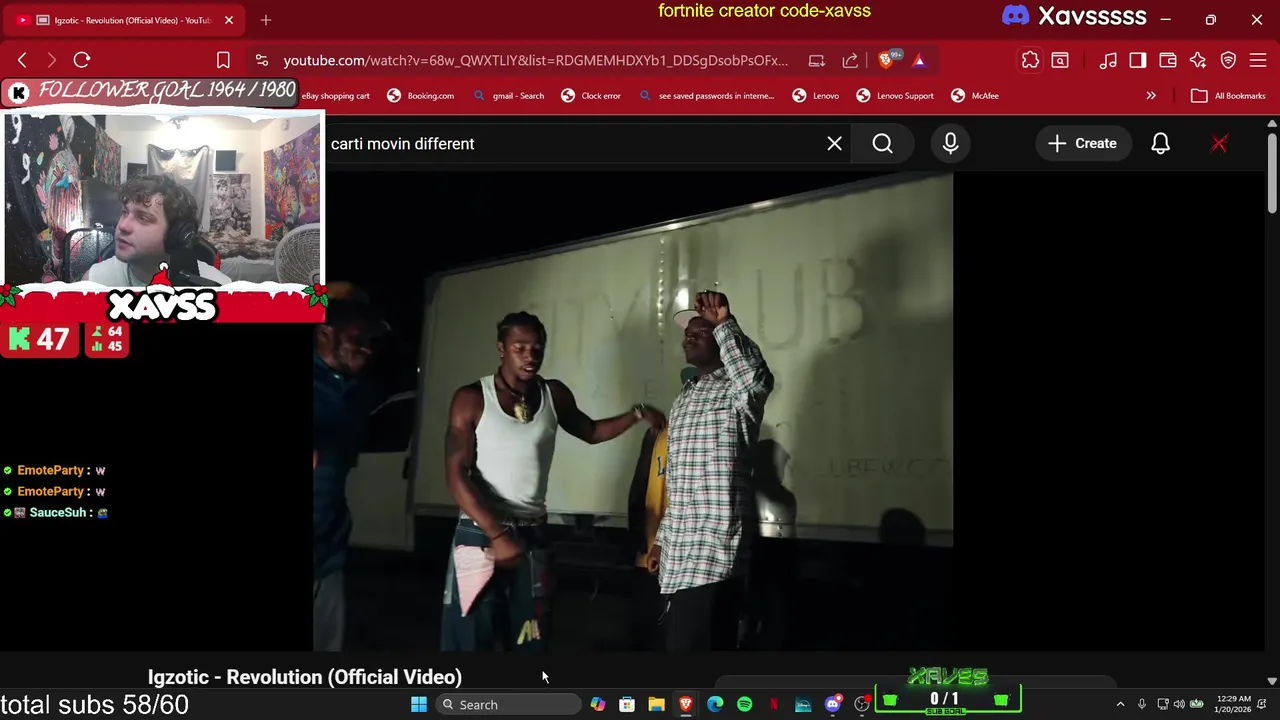
Task: Bookmark this page with the bookmark icon
Action: tap(223, 60)
